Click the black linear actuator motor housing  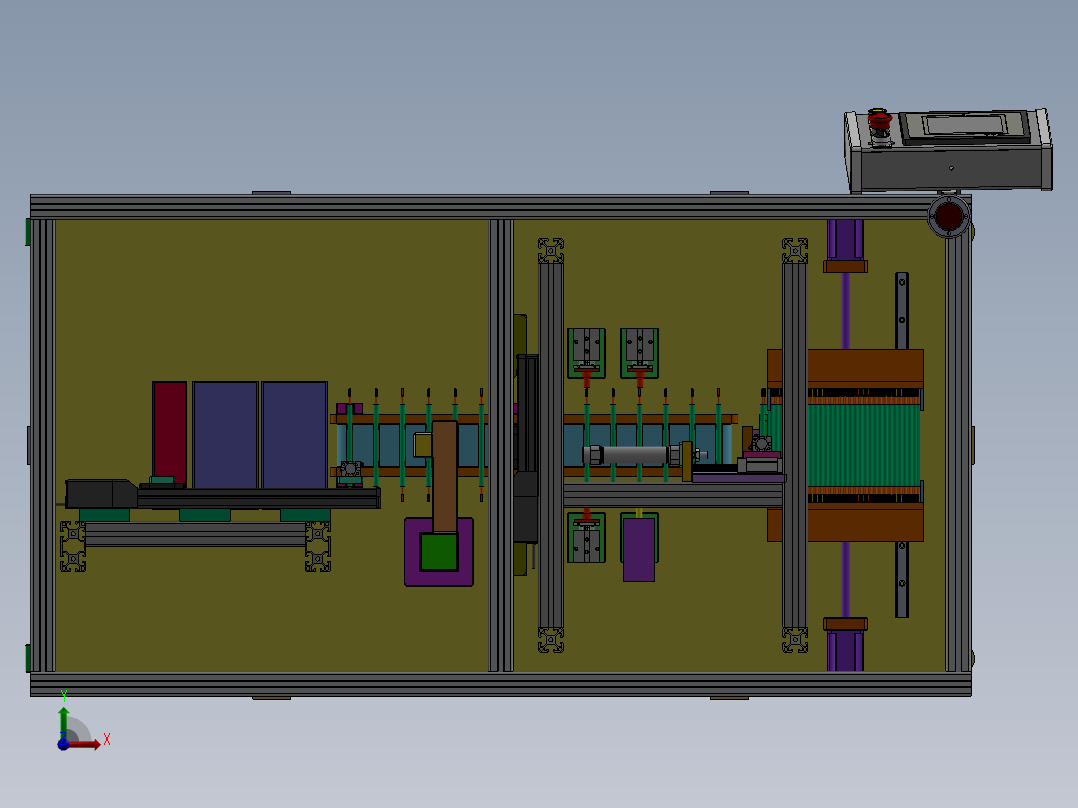[100, 493]
